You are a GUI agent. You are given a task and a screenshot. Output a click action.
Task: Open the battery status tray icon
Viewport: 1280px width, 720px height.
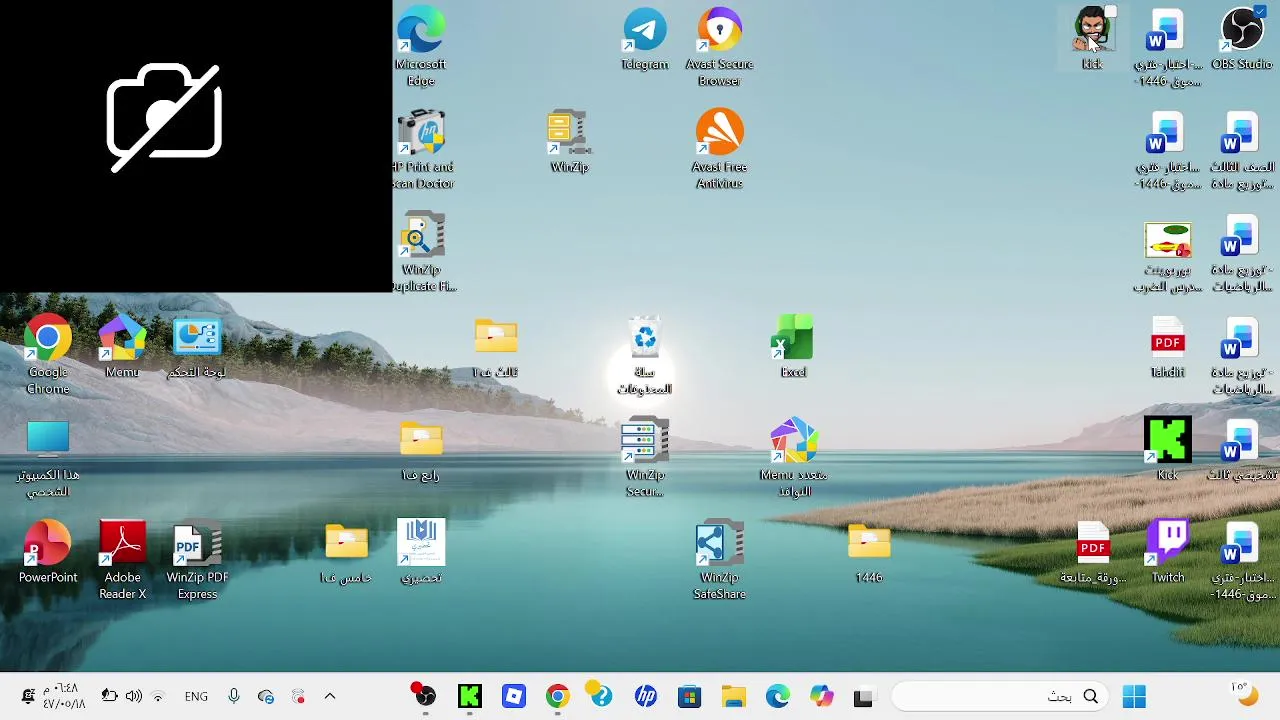[110, 696]
